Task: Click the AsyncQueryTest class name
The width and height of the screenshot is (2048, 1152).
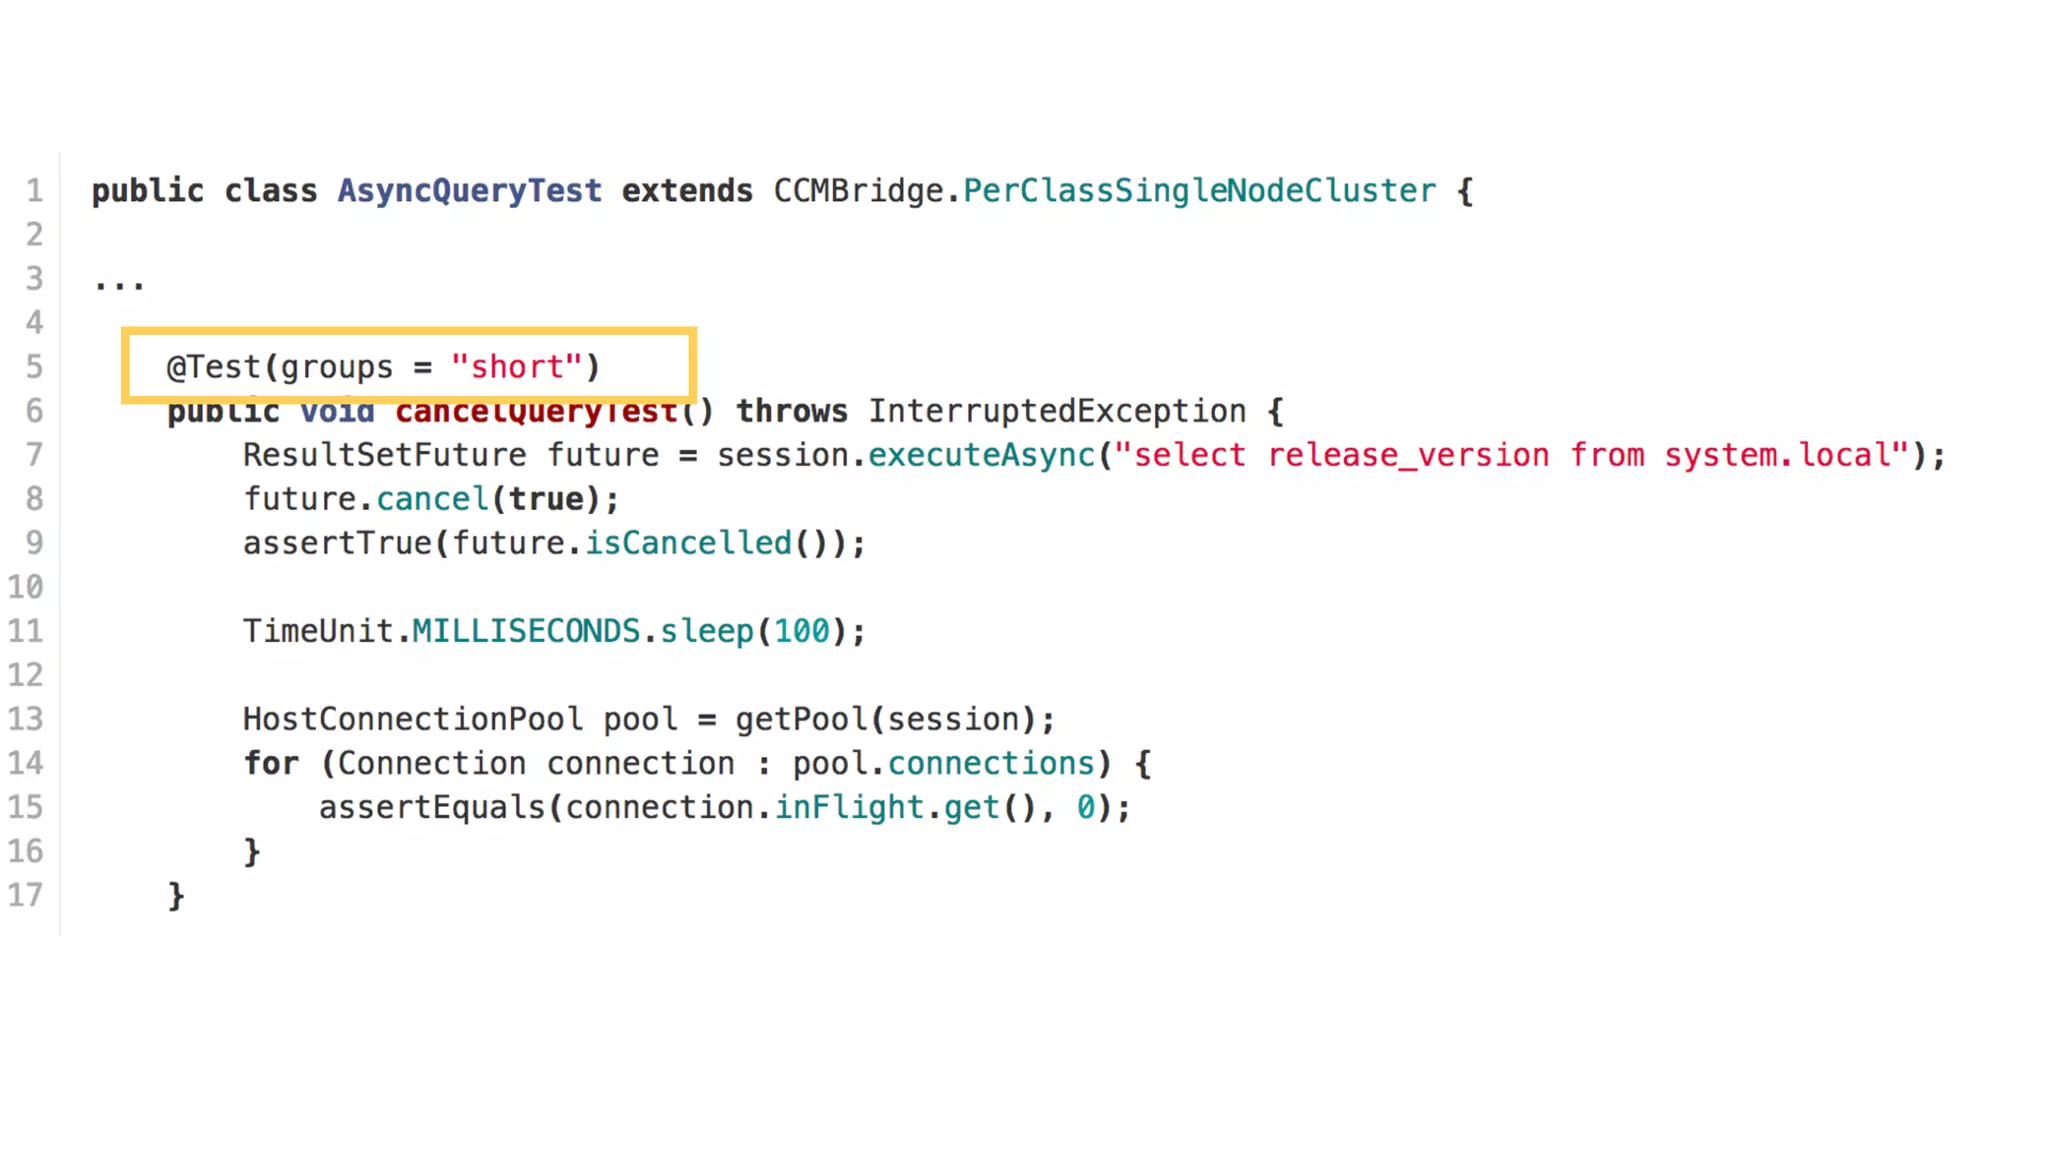Action: 470,191
